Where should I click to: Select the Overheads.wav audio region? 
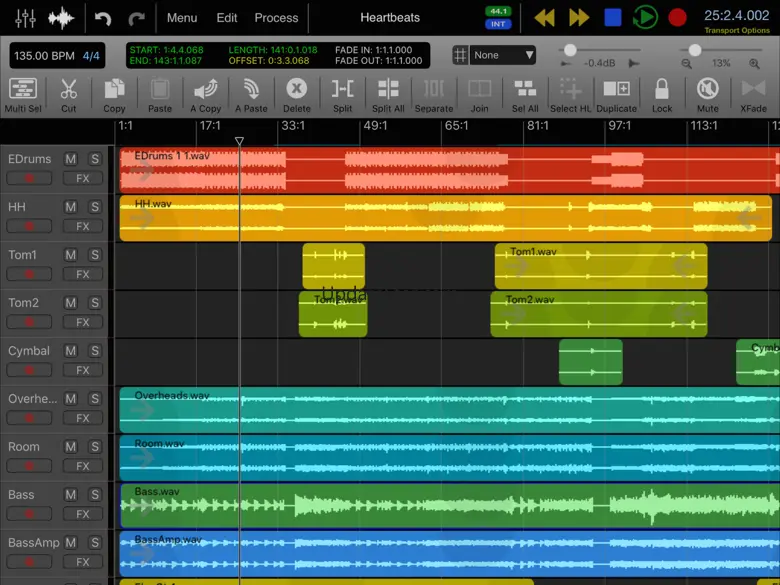point(400,410)
